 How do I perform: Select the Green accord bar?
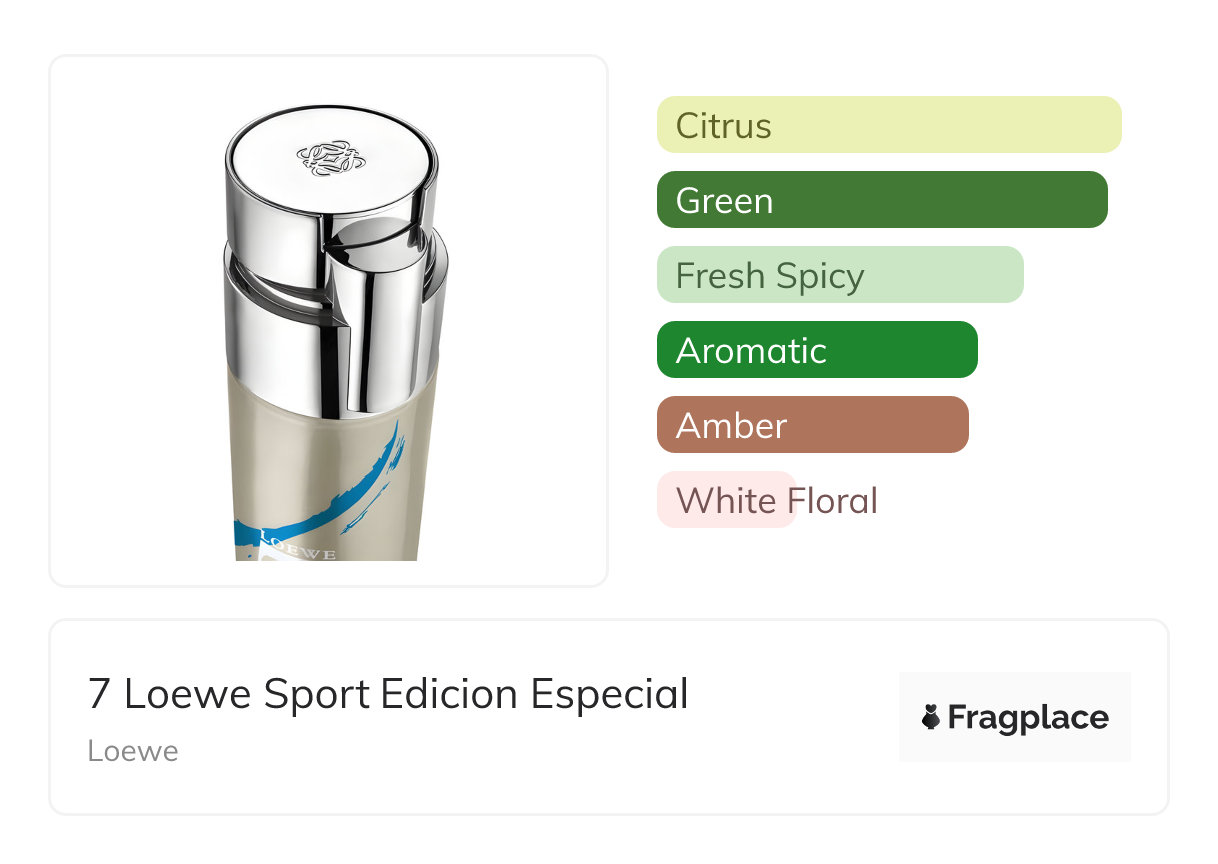point(882,200)
